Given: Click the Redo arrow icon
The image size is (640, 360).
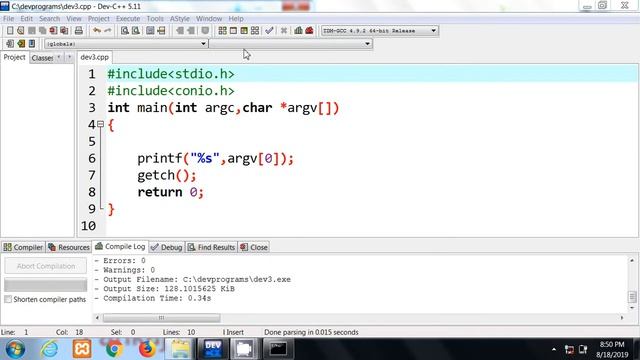Looking at the screenshot, I should (x=108, y=31).
